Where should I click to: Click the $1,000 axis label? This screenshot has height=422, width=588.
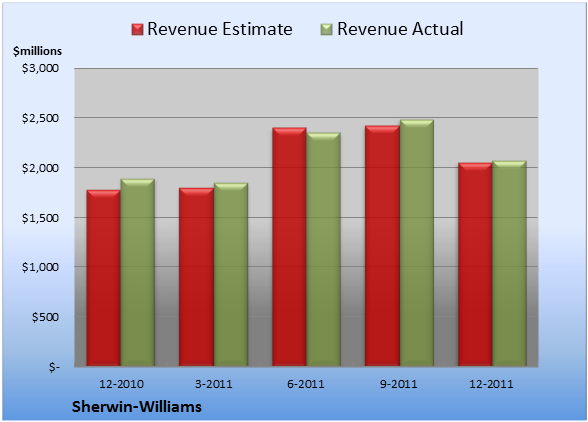(x=40, y=267)
